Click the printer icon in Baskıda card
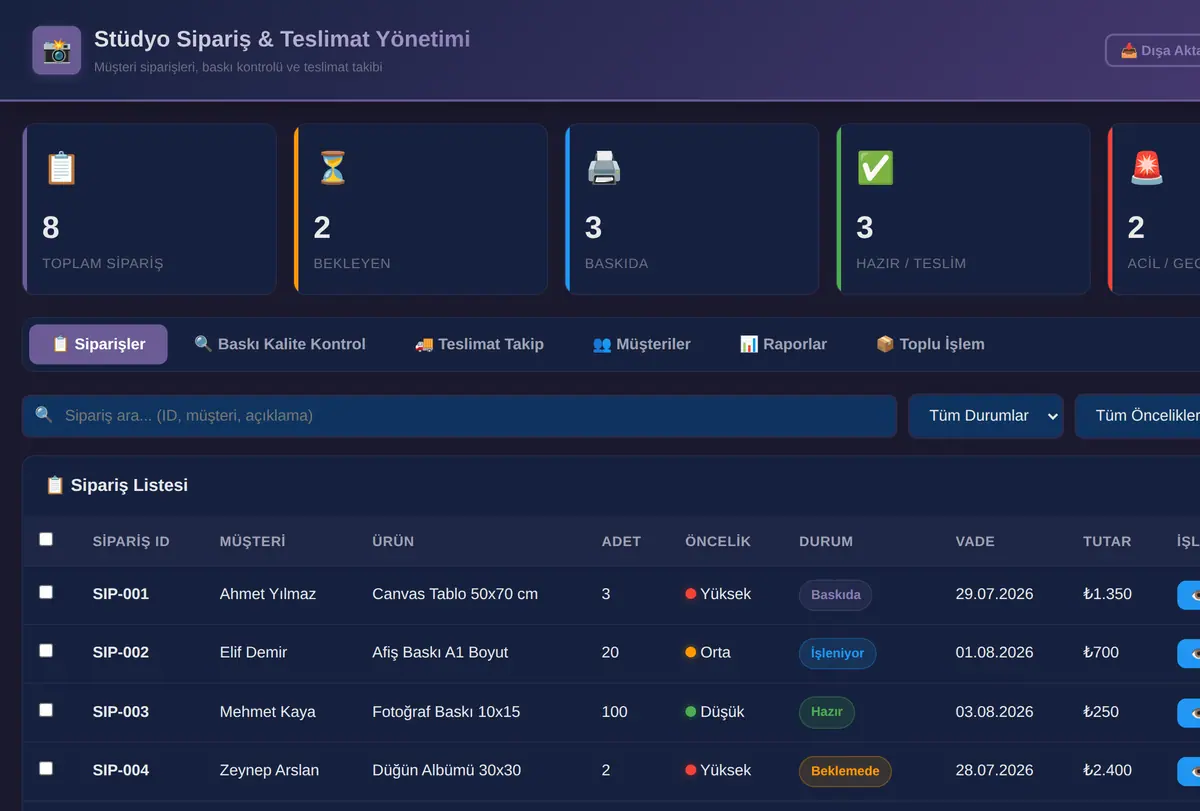Viewport: 1200px width, 811px height. pyautogui.click(x=604, y=167)
